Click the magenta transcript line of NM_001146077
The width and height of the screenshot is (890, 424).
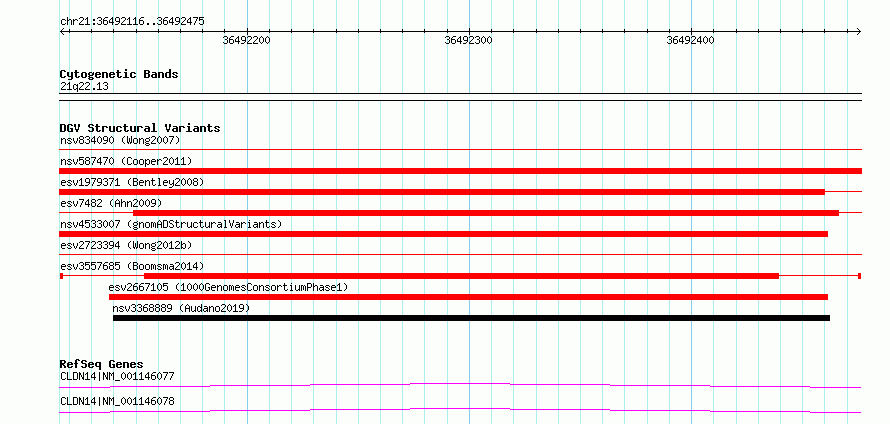coord(460,385)
